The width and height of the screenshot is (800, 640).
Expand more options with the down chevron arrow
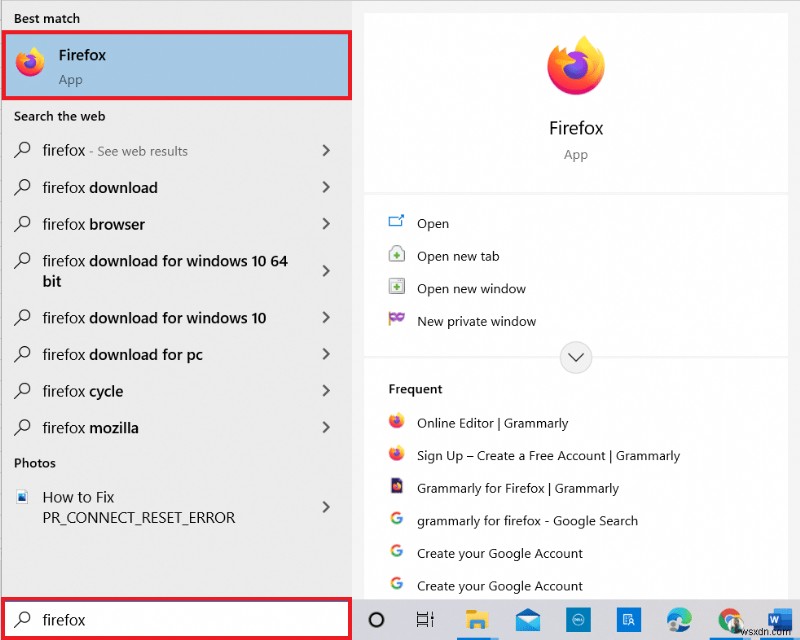(575, 357)
